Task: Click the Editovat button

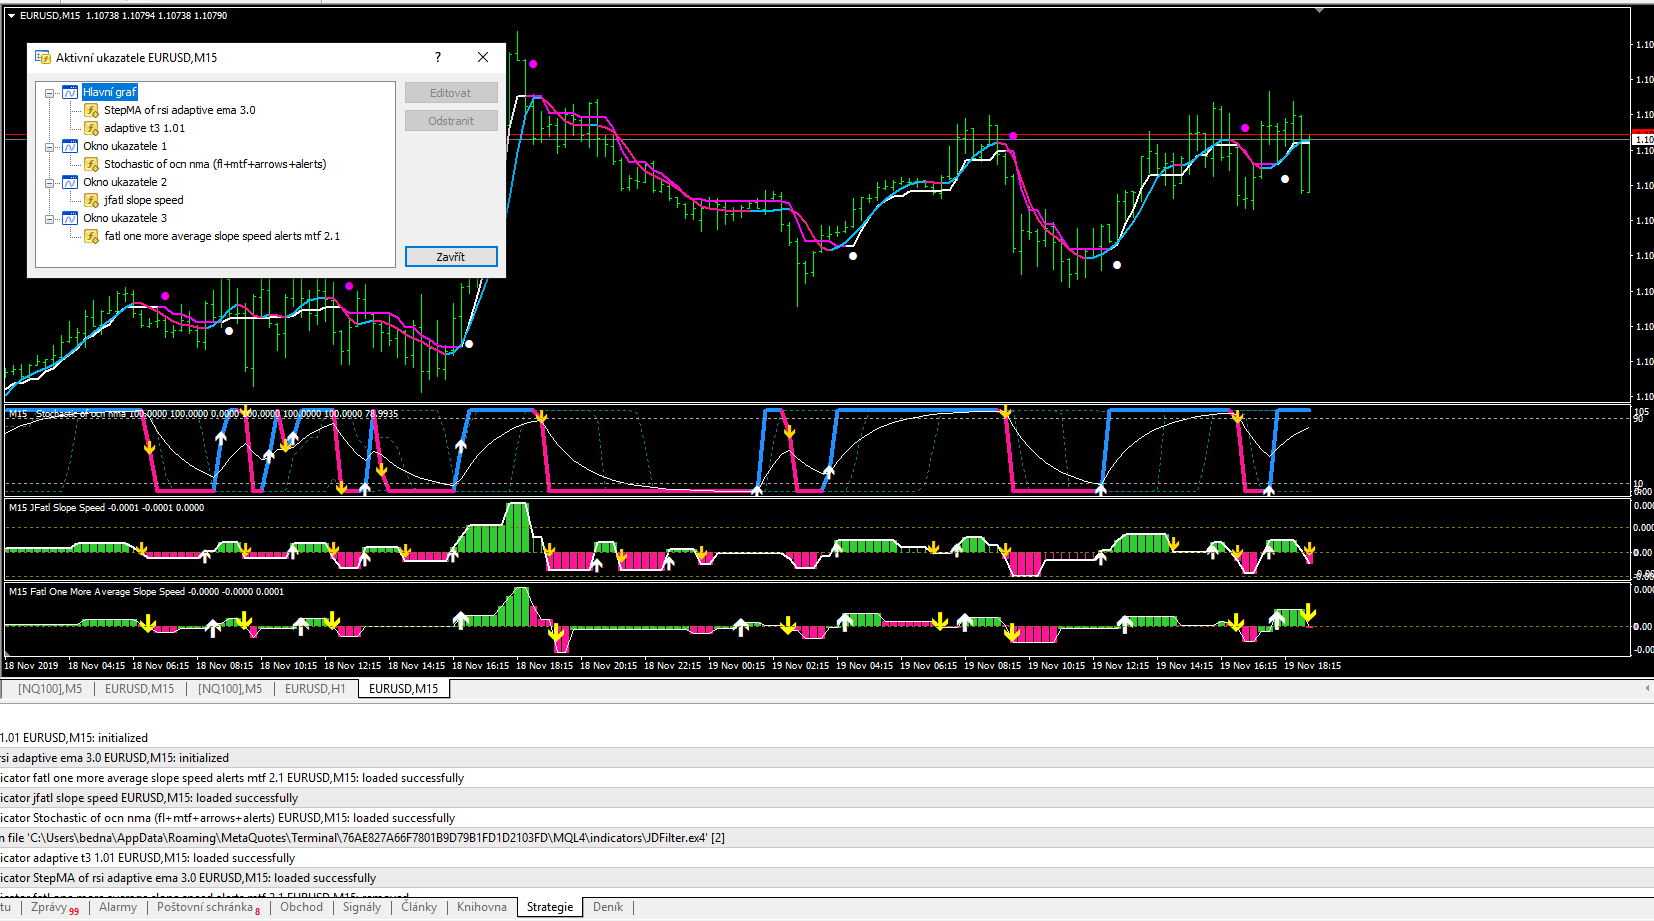Action: point(451,93)
